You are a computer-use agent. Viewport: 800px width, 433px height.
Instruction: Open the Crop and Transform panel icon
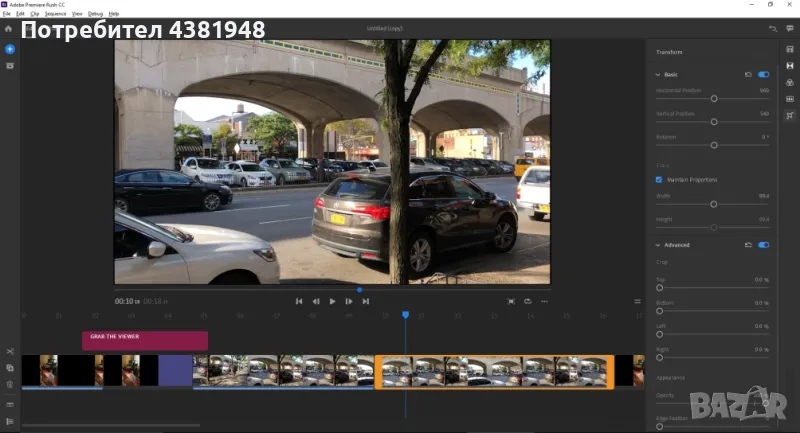pos(790,115)
